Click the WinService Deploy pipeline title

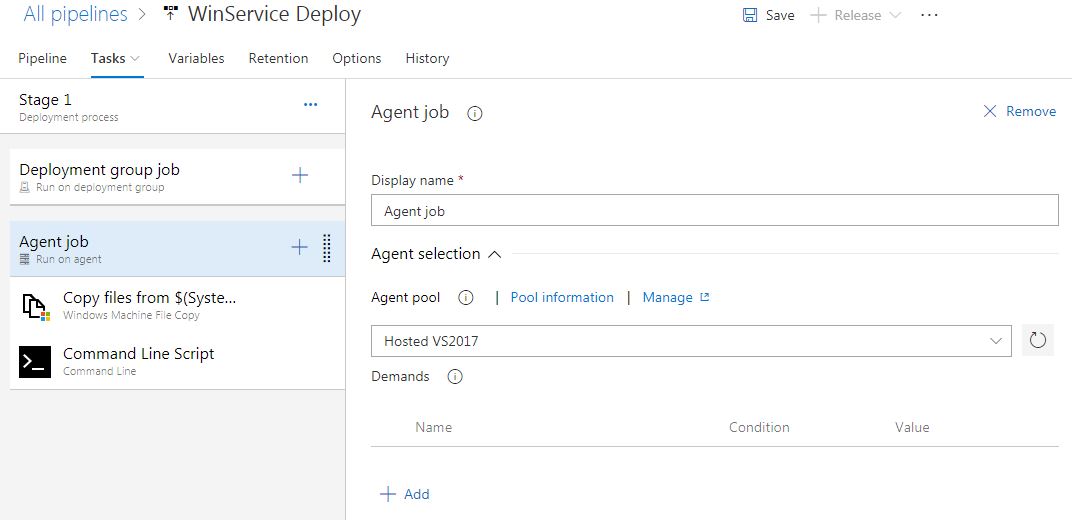click(x=274, y=14)
